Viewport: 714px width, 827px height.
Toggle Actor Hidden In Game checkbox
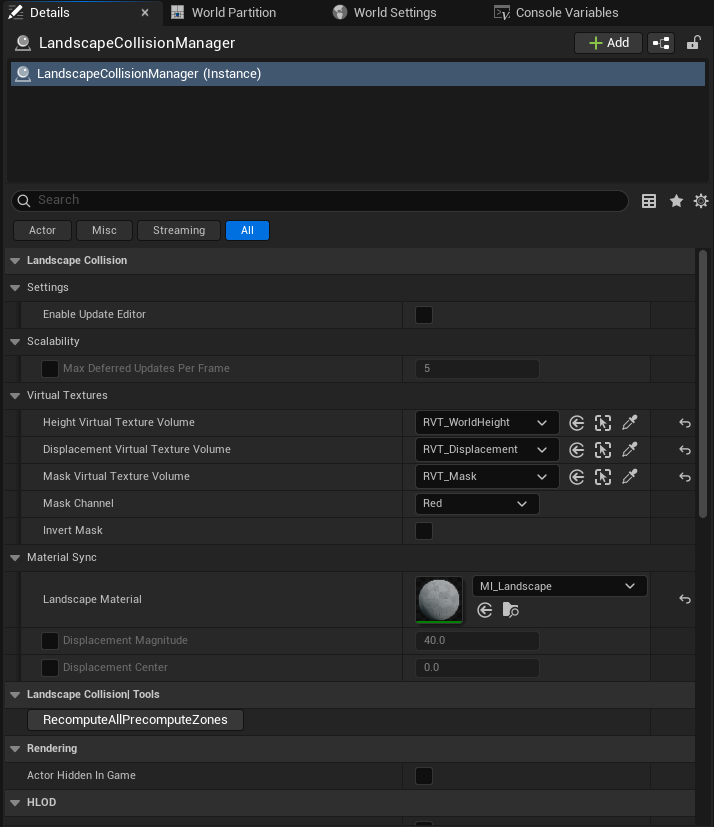point(424,776)
